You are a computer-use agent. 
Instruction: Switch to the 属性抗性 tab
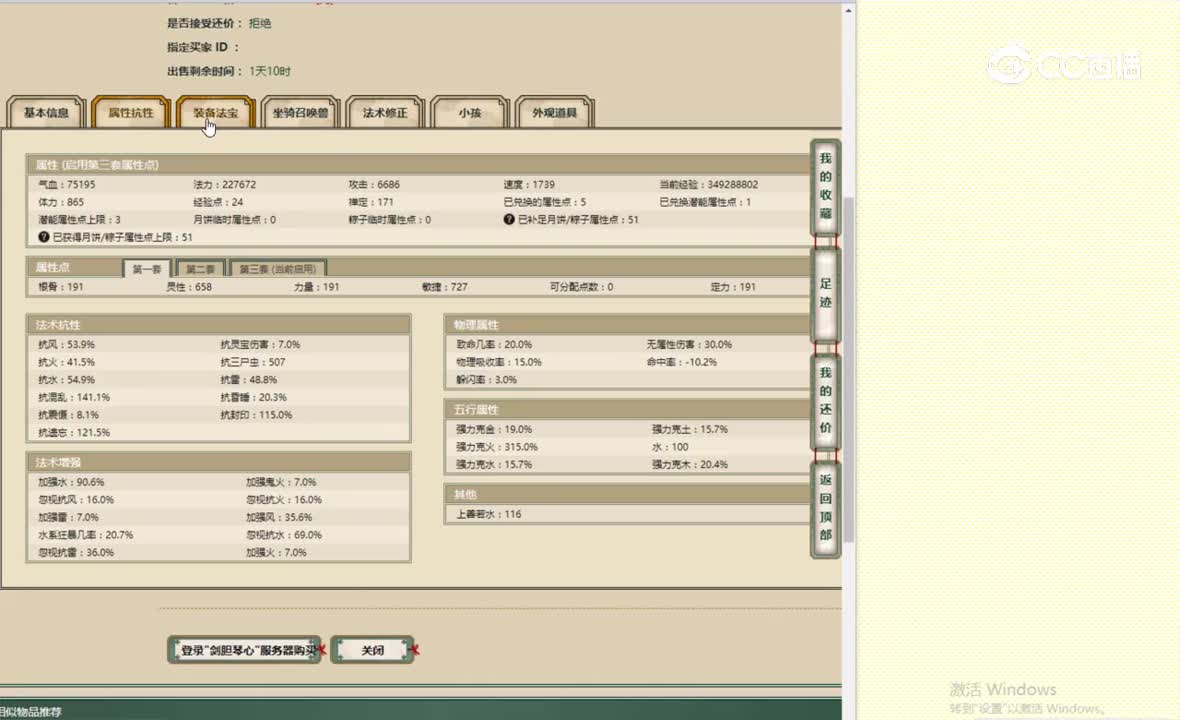(x=130, y=113)
